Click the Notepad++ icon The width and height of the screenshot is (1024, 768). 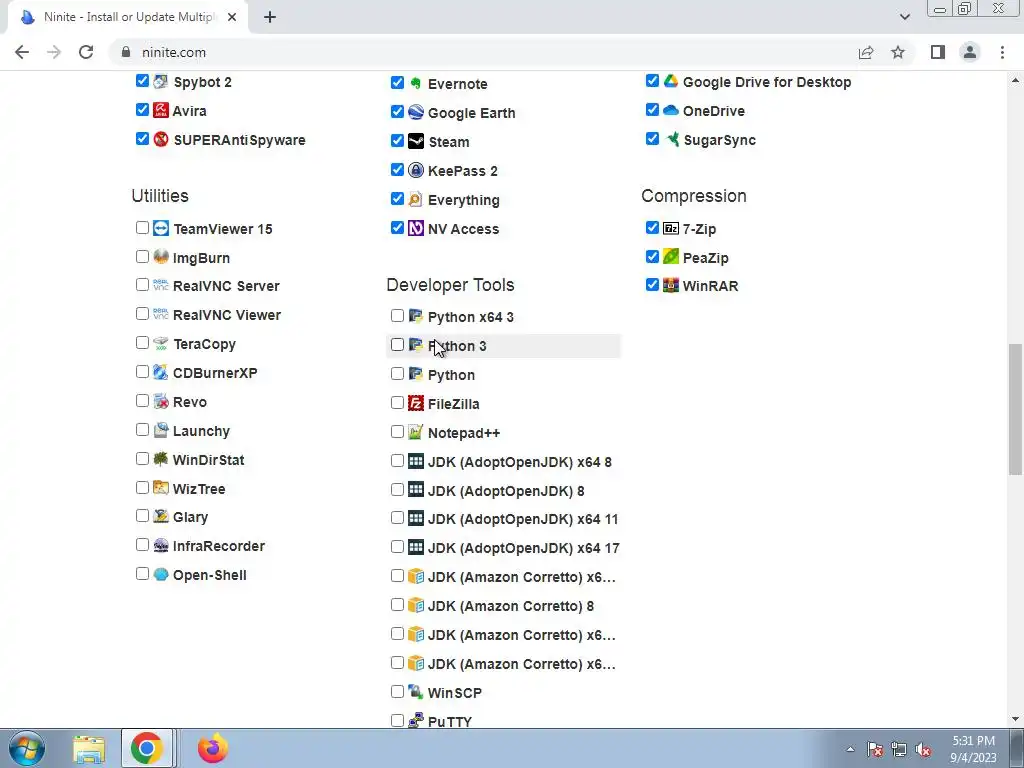tap(416, 432)
